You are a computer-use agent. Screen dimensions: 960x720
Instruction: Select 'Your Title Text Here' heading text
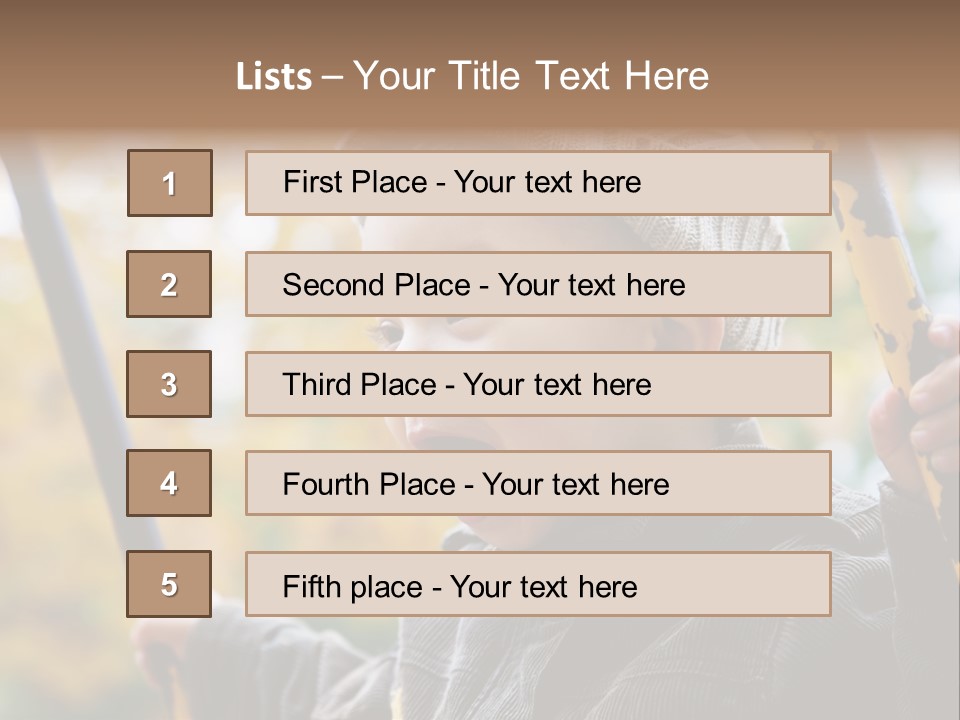pyautogui.click(x=531, y=76)
